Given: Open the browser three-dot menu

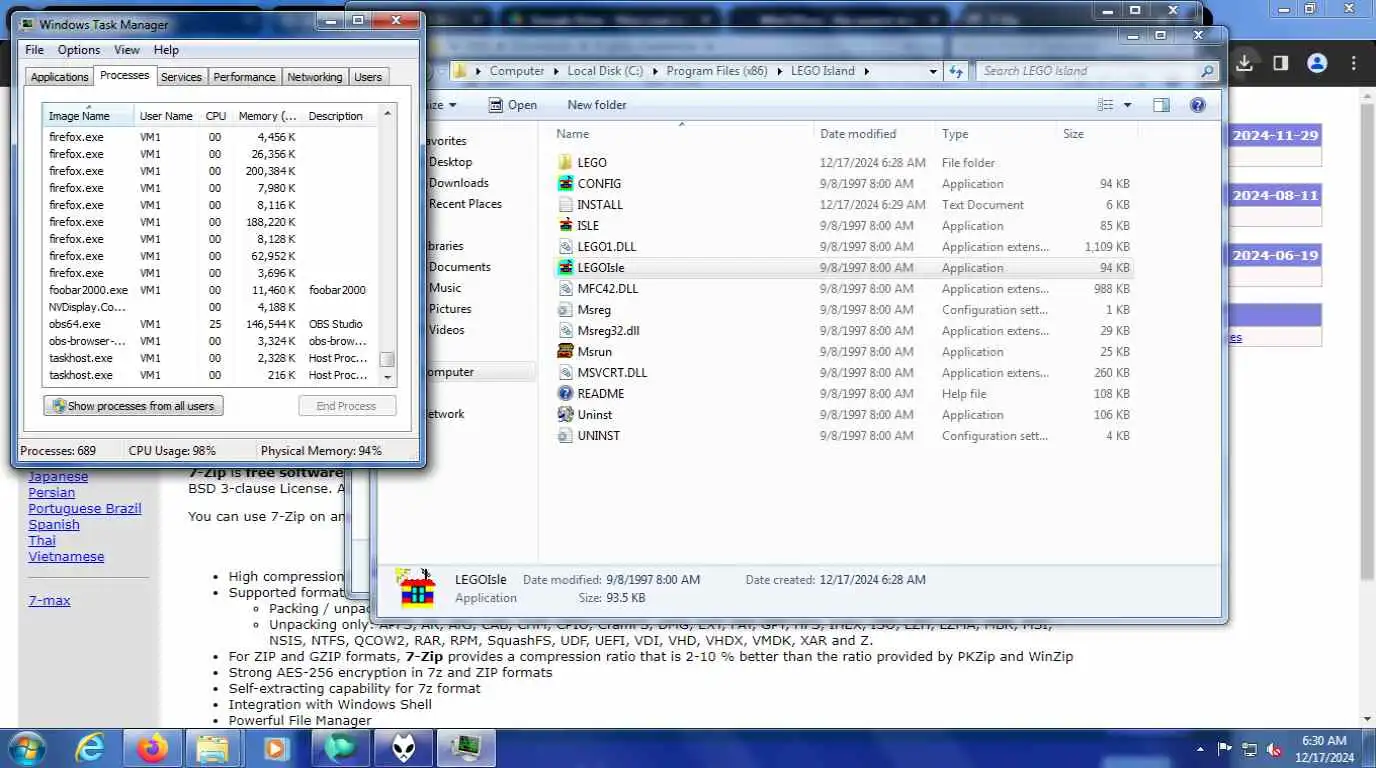Looking at the screenshot, I should pyautogui.click(x=1353, y=63).
